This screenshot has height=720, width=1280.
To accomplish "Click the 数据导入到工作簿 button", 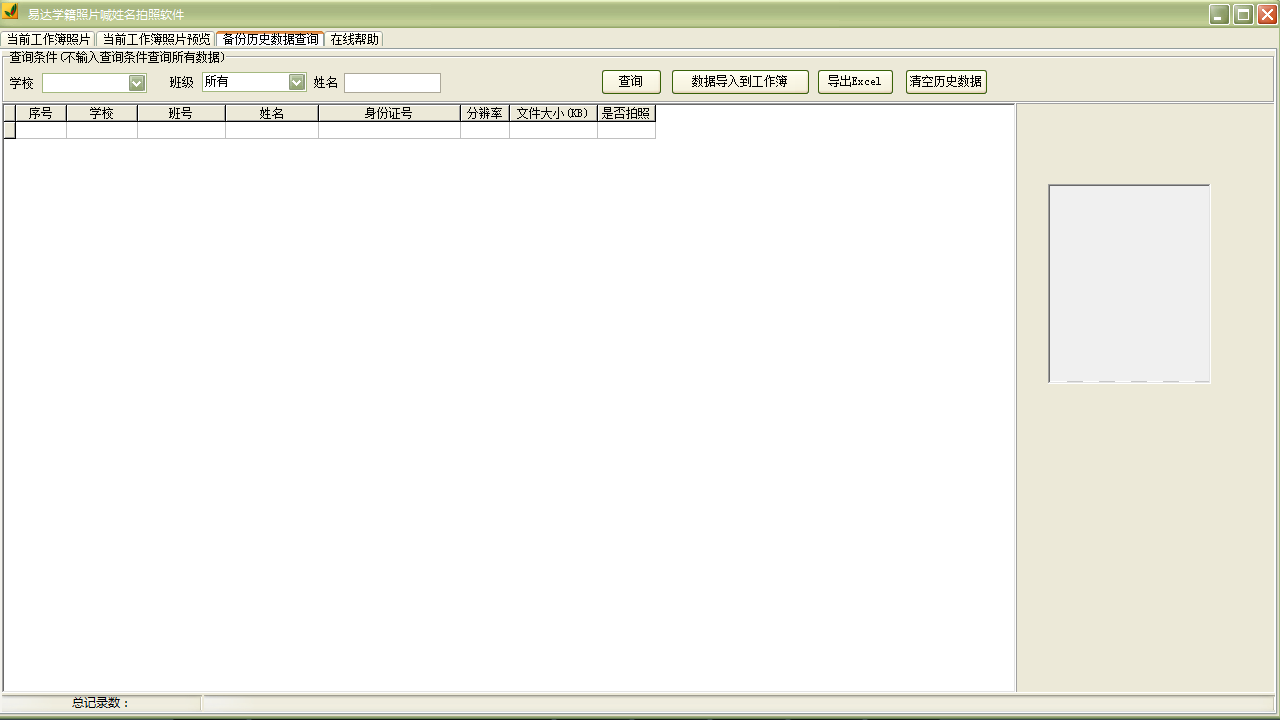I will (x=739, y=82).
